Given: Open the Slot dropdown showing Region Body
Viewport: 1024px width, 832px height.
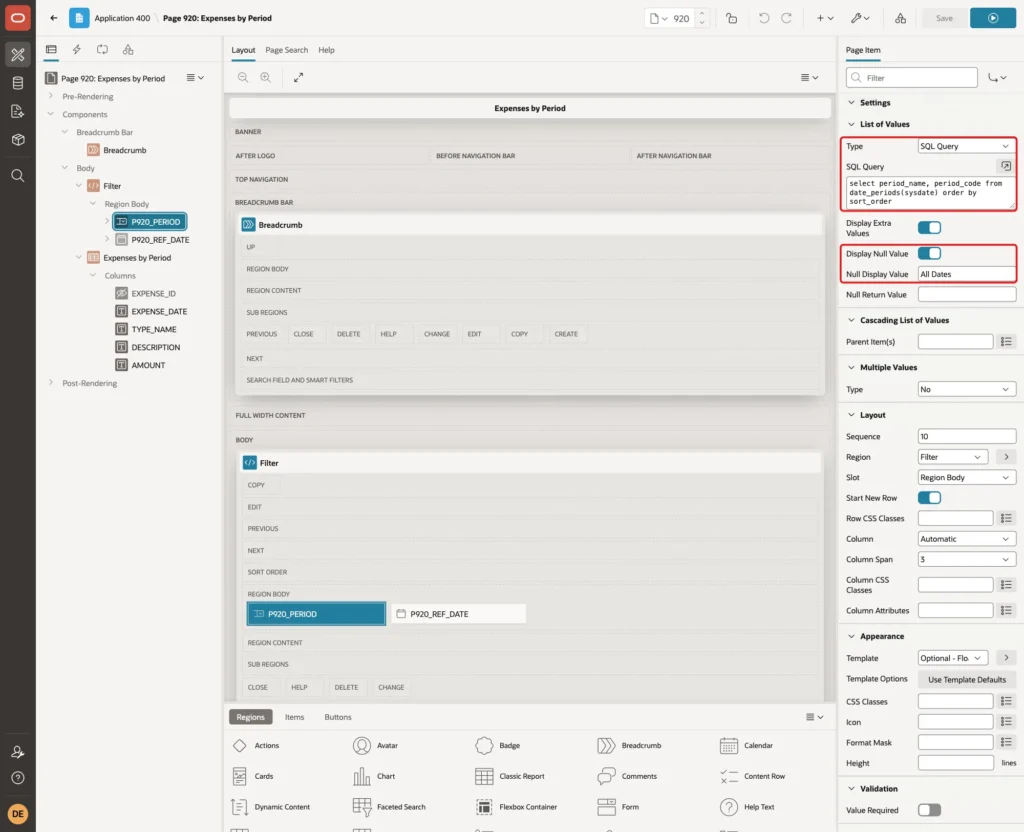Looking at the screenshot, I should 967,477.
